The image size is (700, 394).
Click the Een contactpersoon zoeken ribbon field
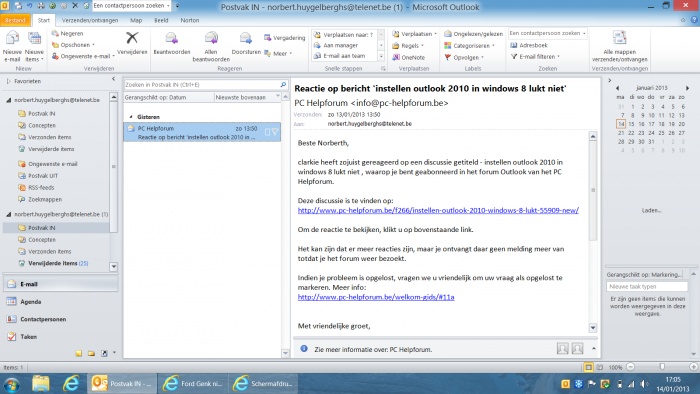tap(547, 33)
